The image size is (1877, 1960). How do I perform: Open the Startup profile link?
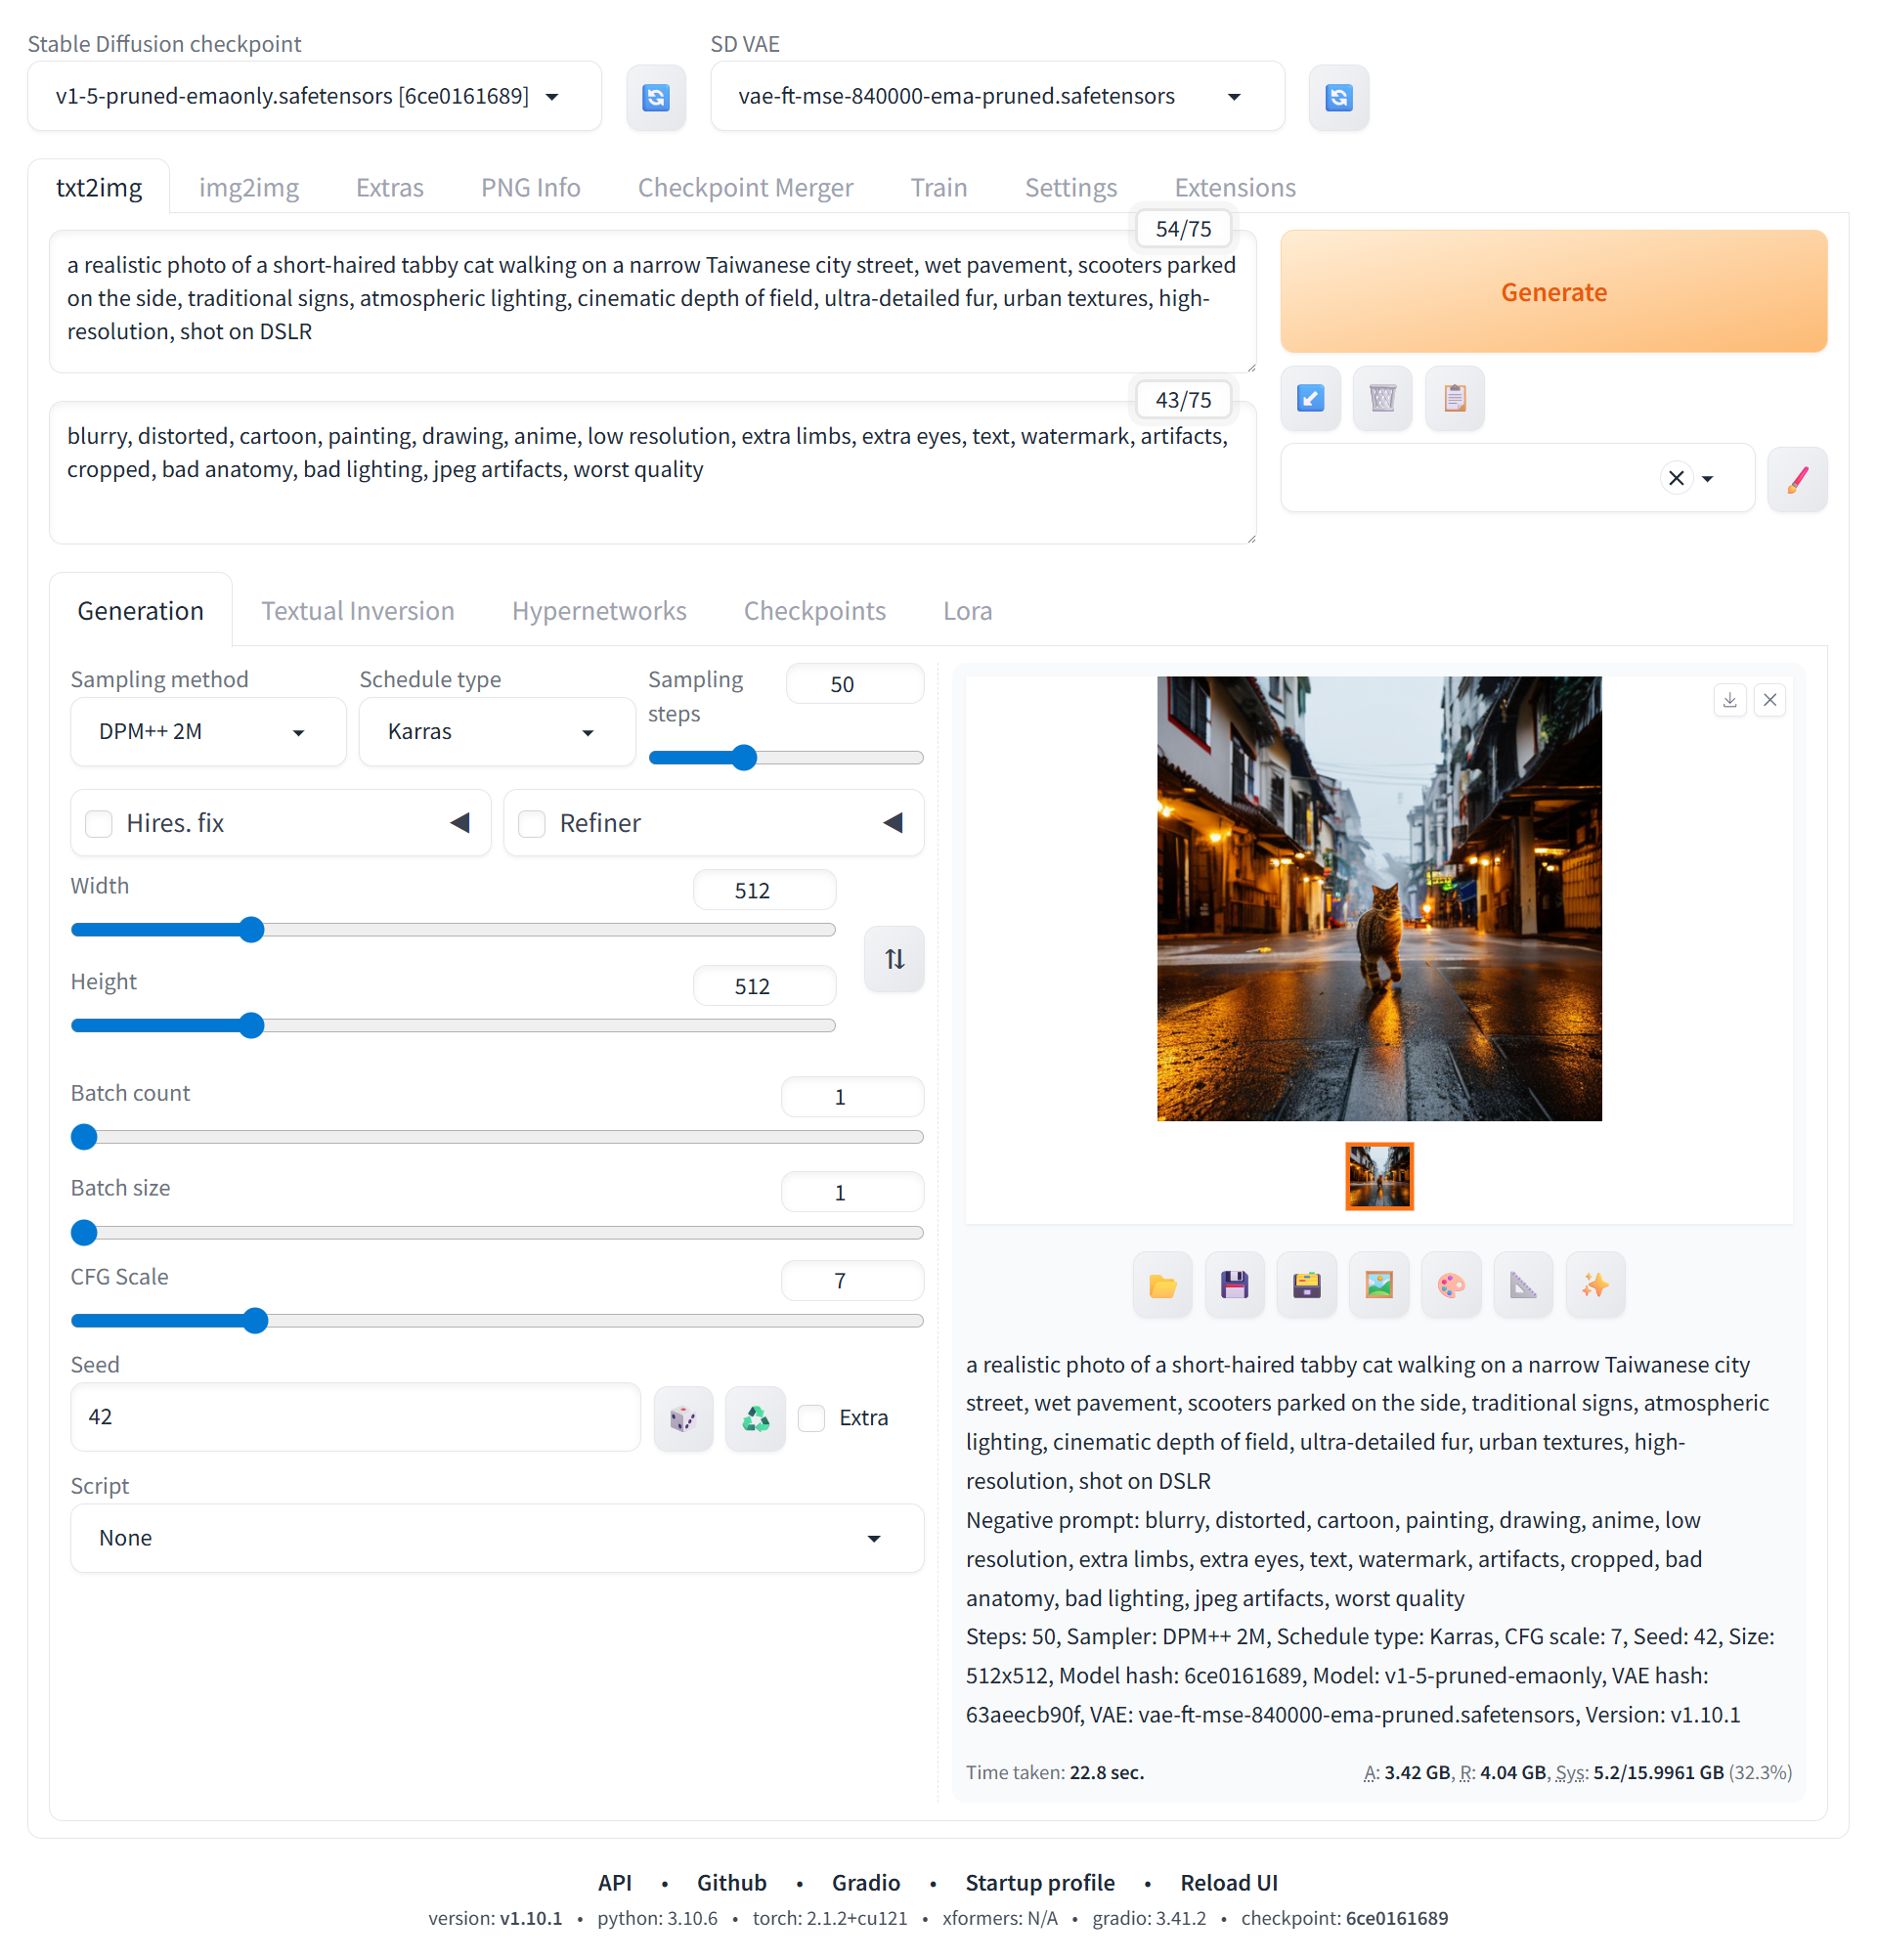(x=1040, y=1883)
